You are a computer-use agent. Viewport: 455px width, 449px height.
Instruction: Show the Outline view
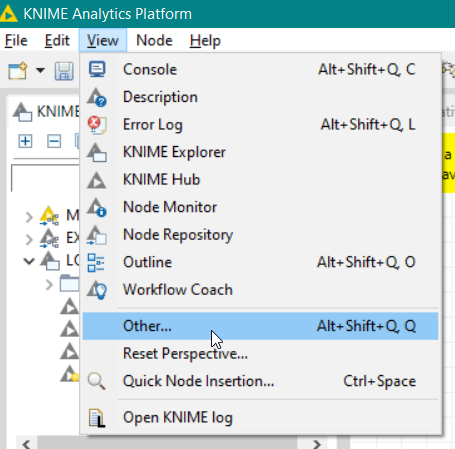260,262
